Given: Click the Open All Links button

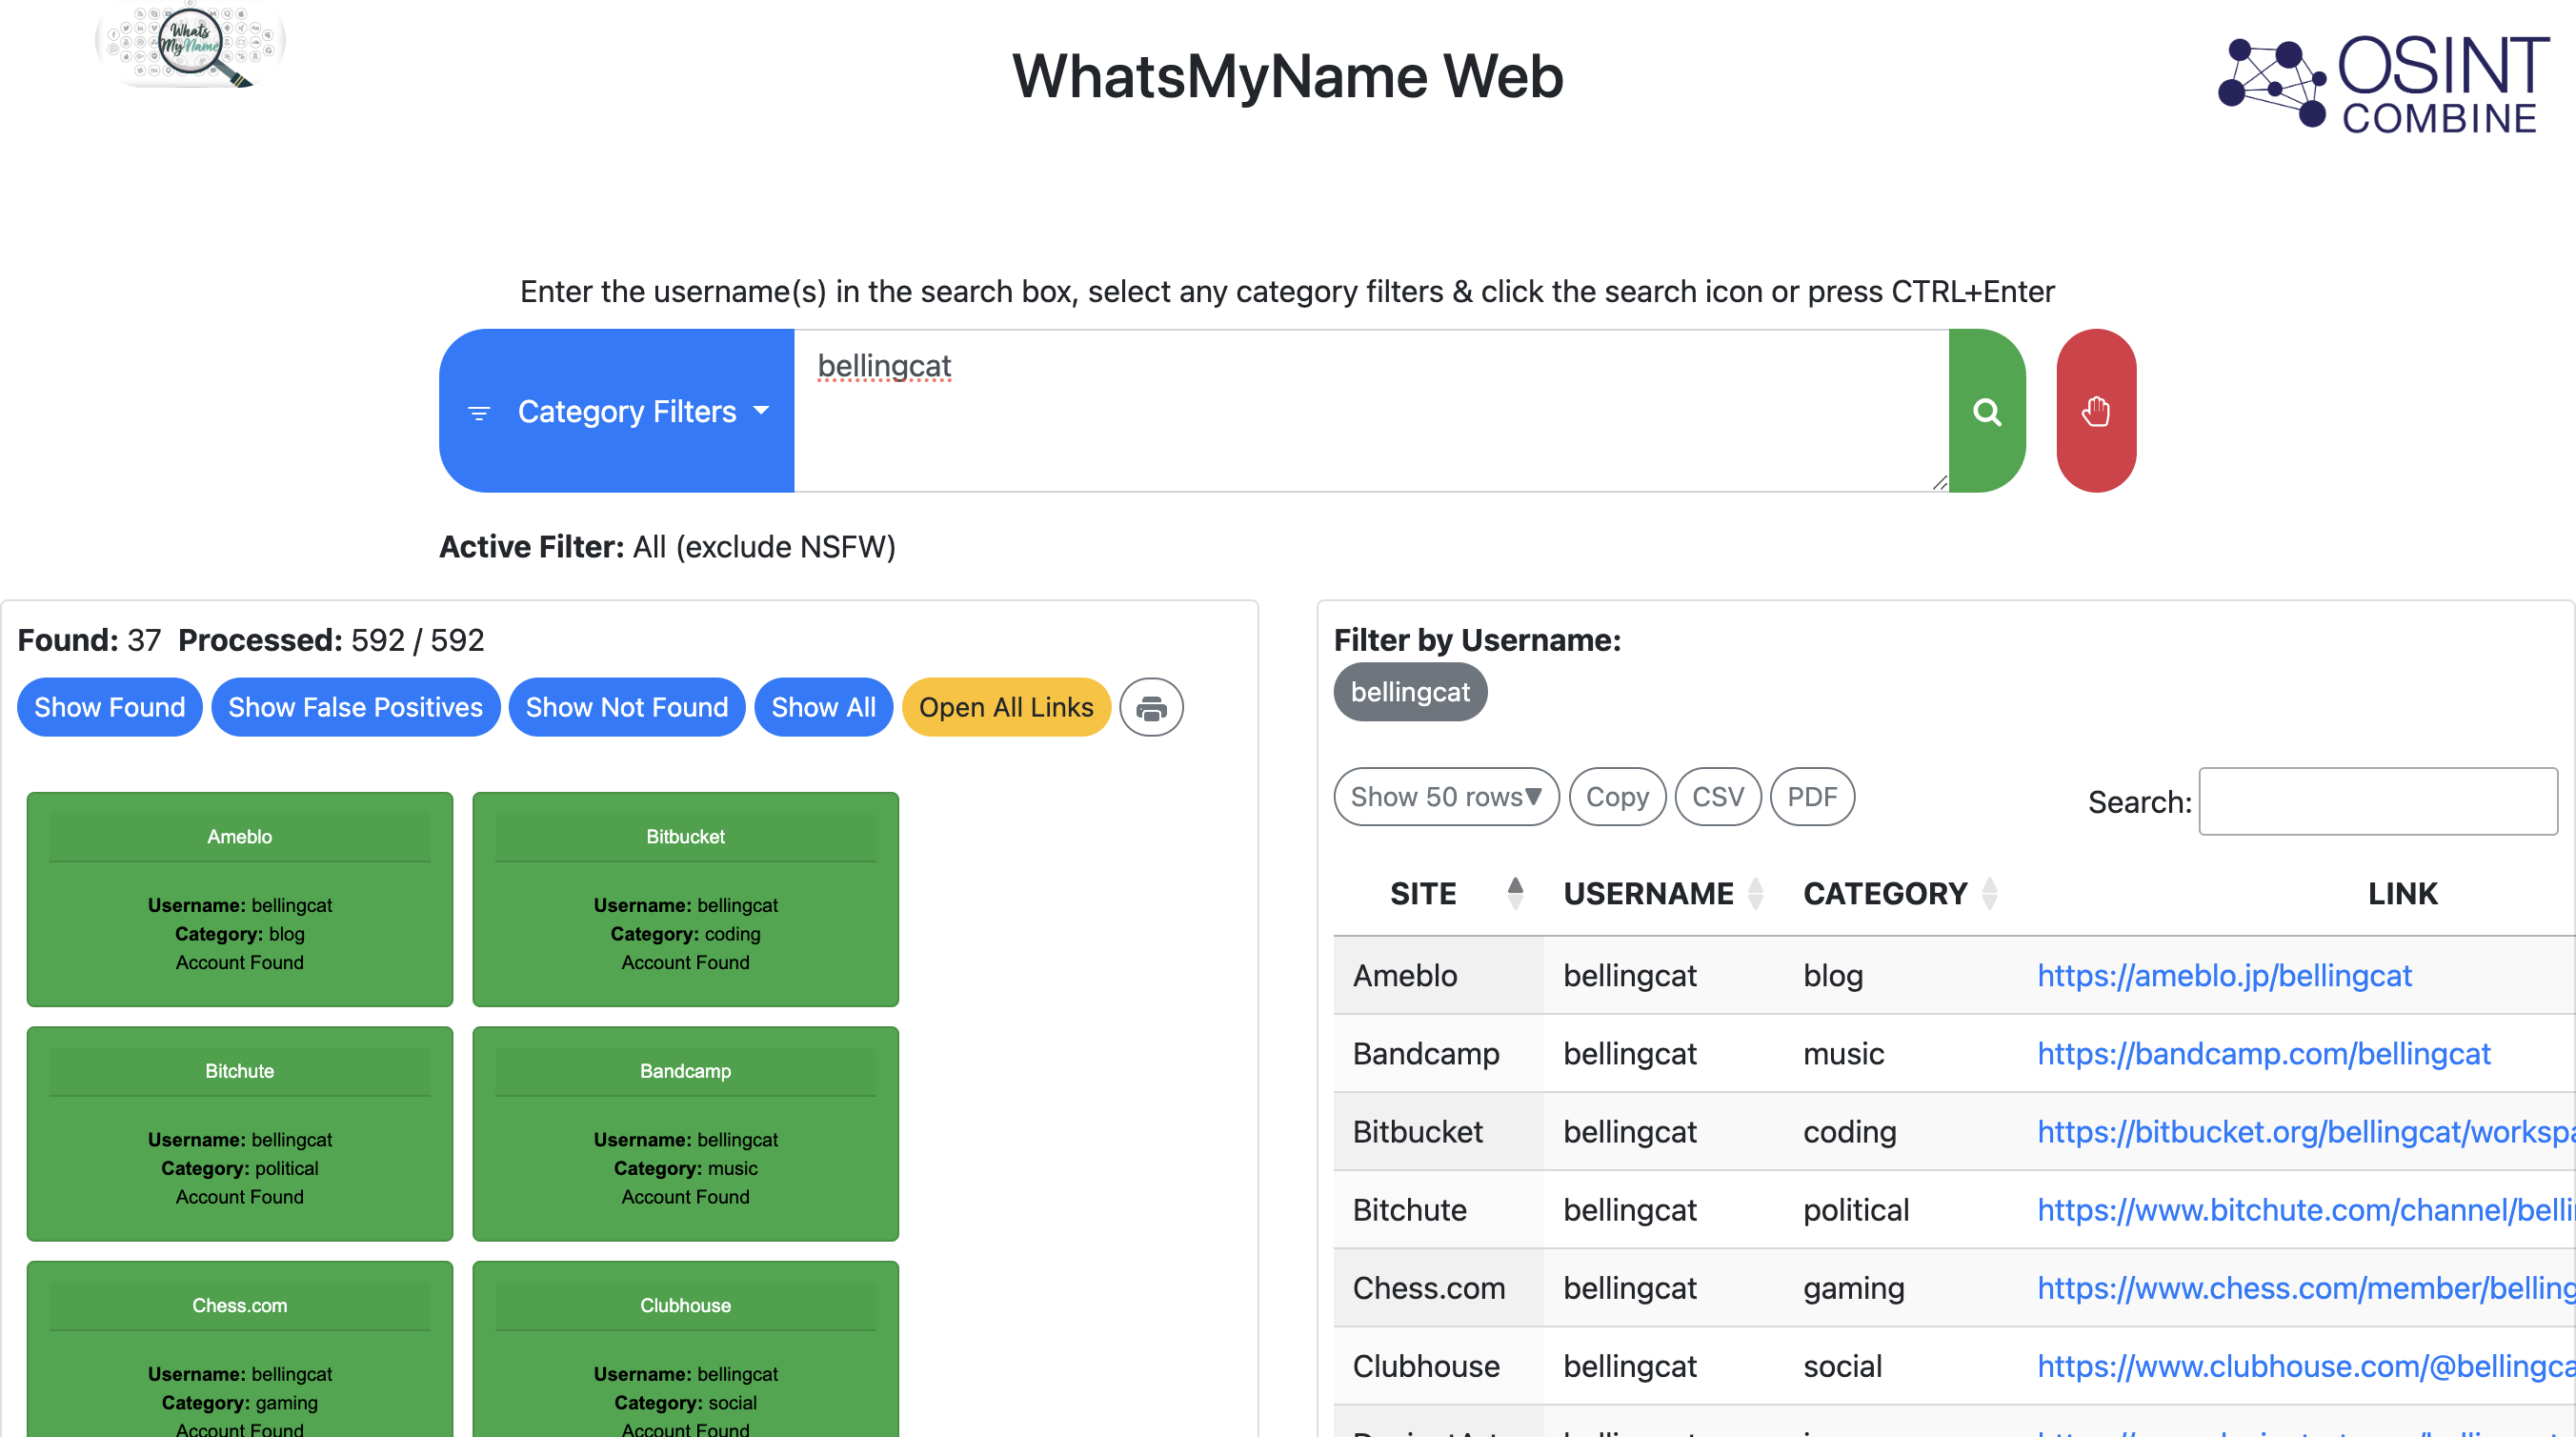Looking at the screenshot, I should pos(1005,707).
